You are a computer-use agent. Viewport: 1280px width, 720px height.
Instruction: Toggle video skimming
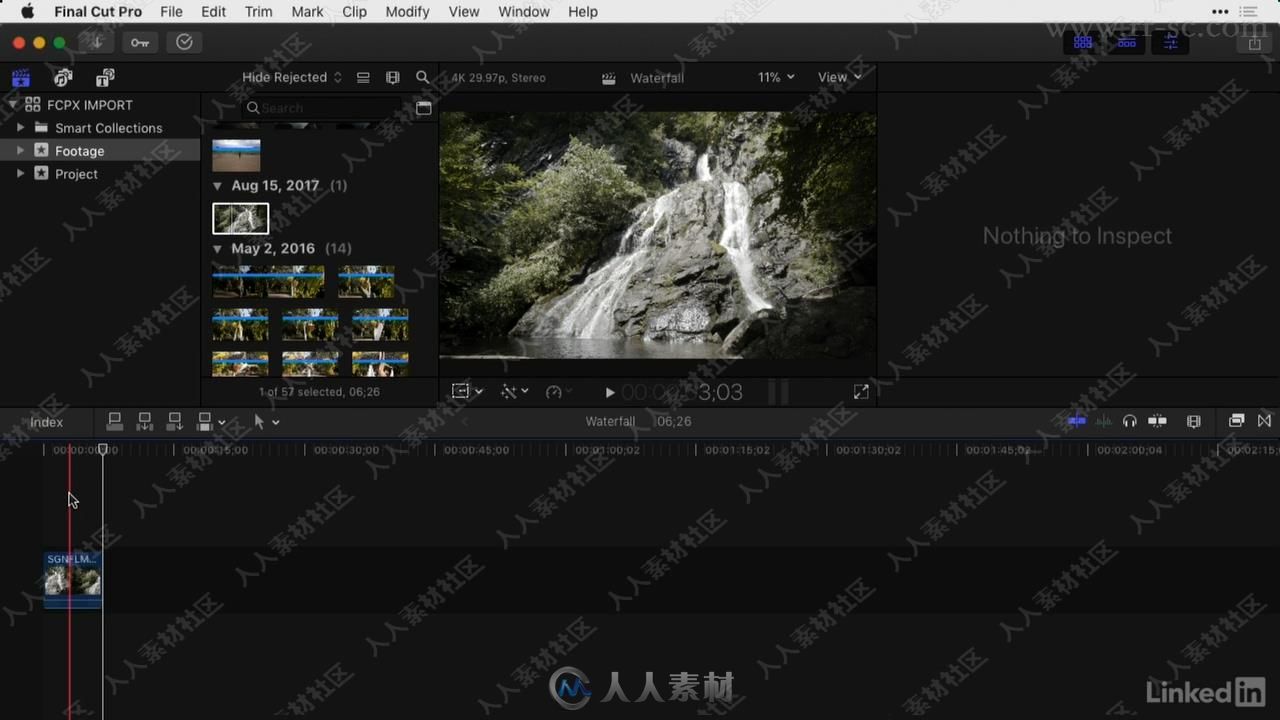pos(1076,421)
